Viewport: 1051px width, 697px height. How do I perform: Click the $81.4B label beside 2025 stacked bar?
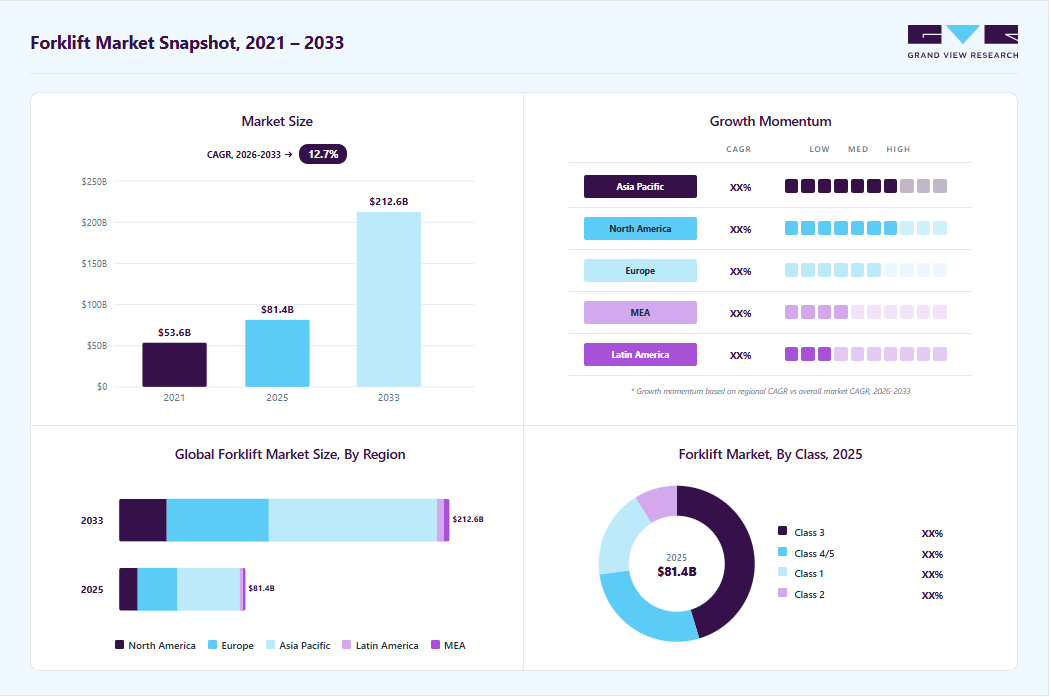[x=261, y=588]
